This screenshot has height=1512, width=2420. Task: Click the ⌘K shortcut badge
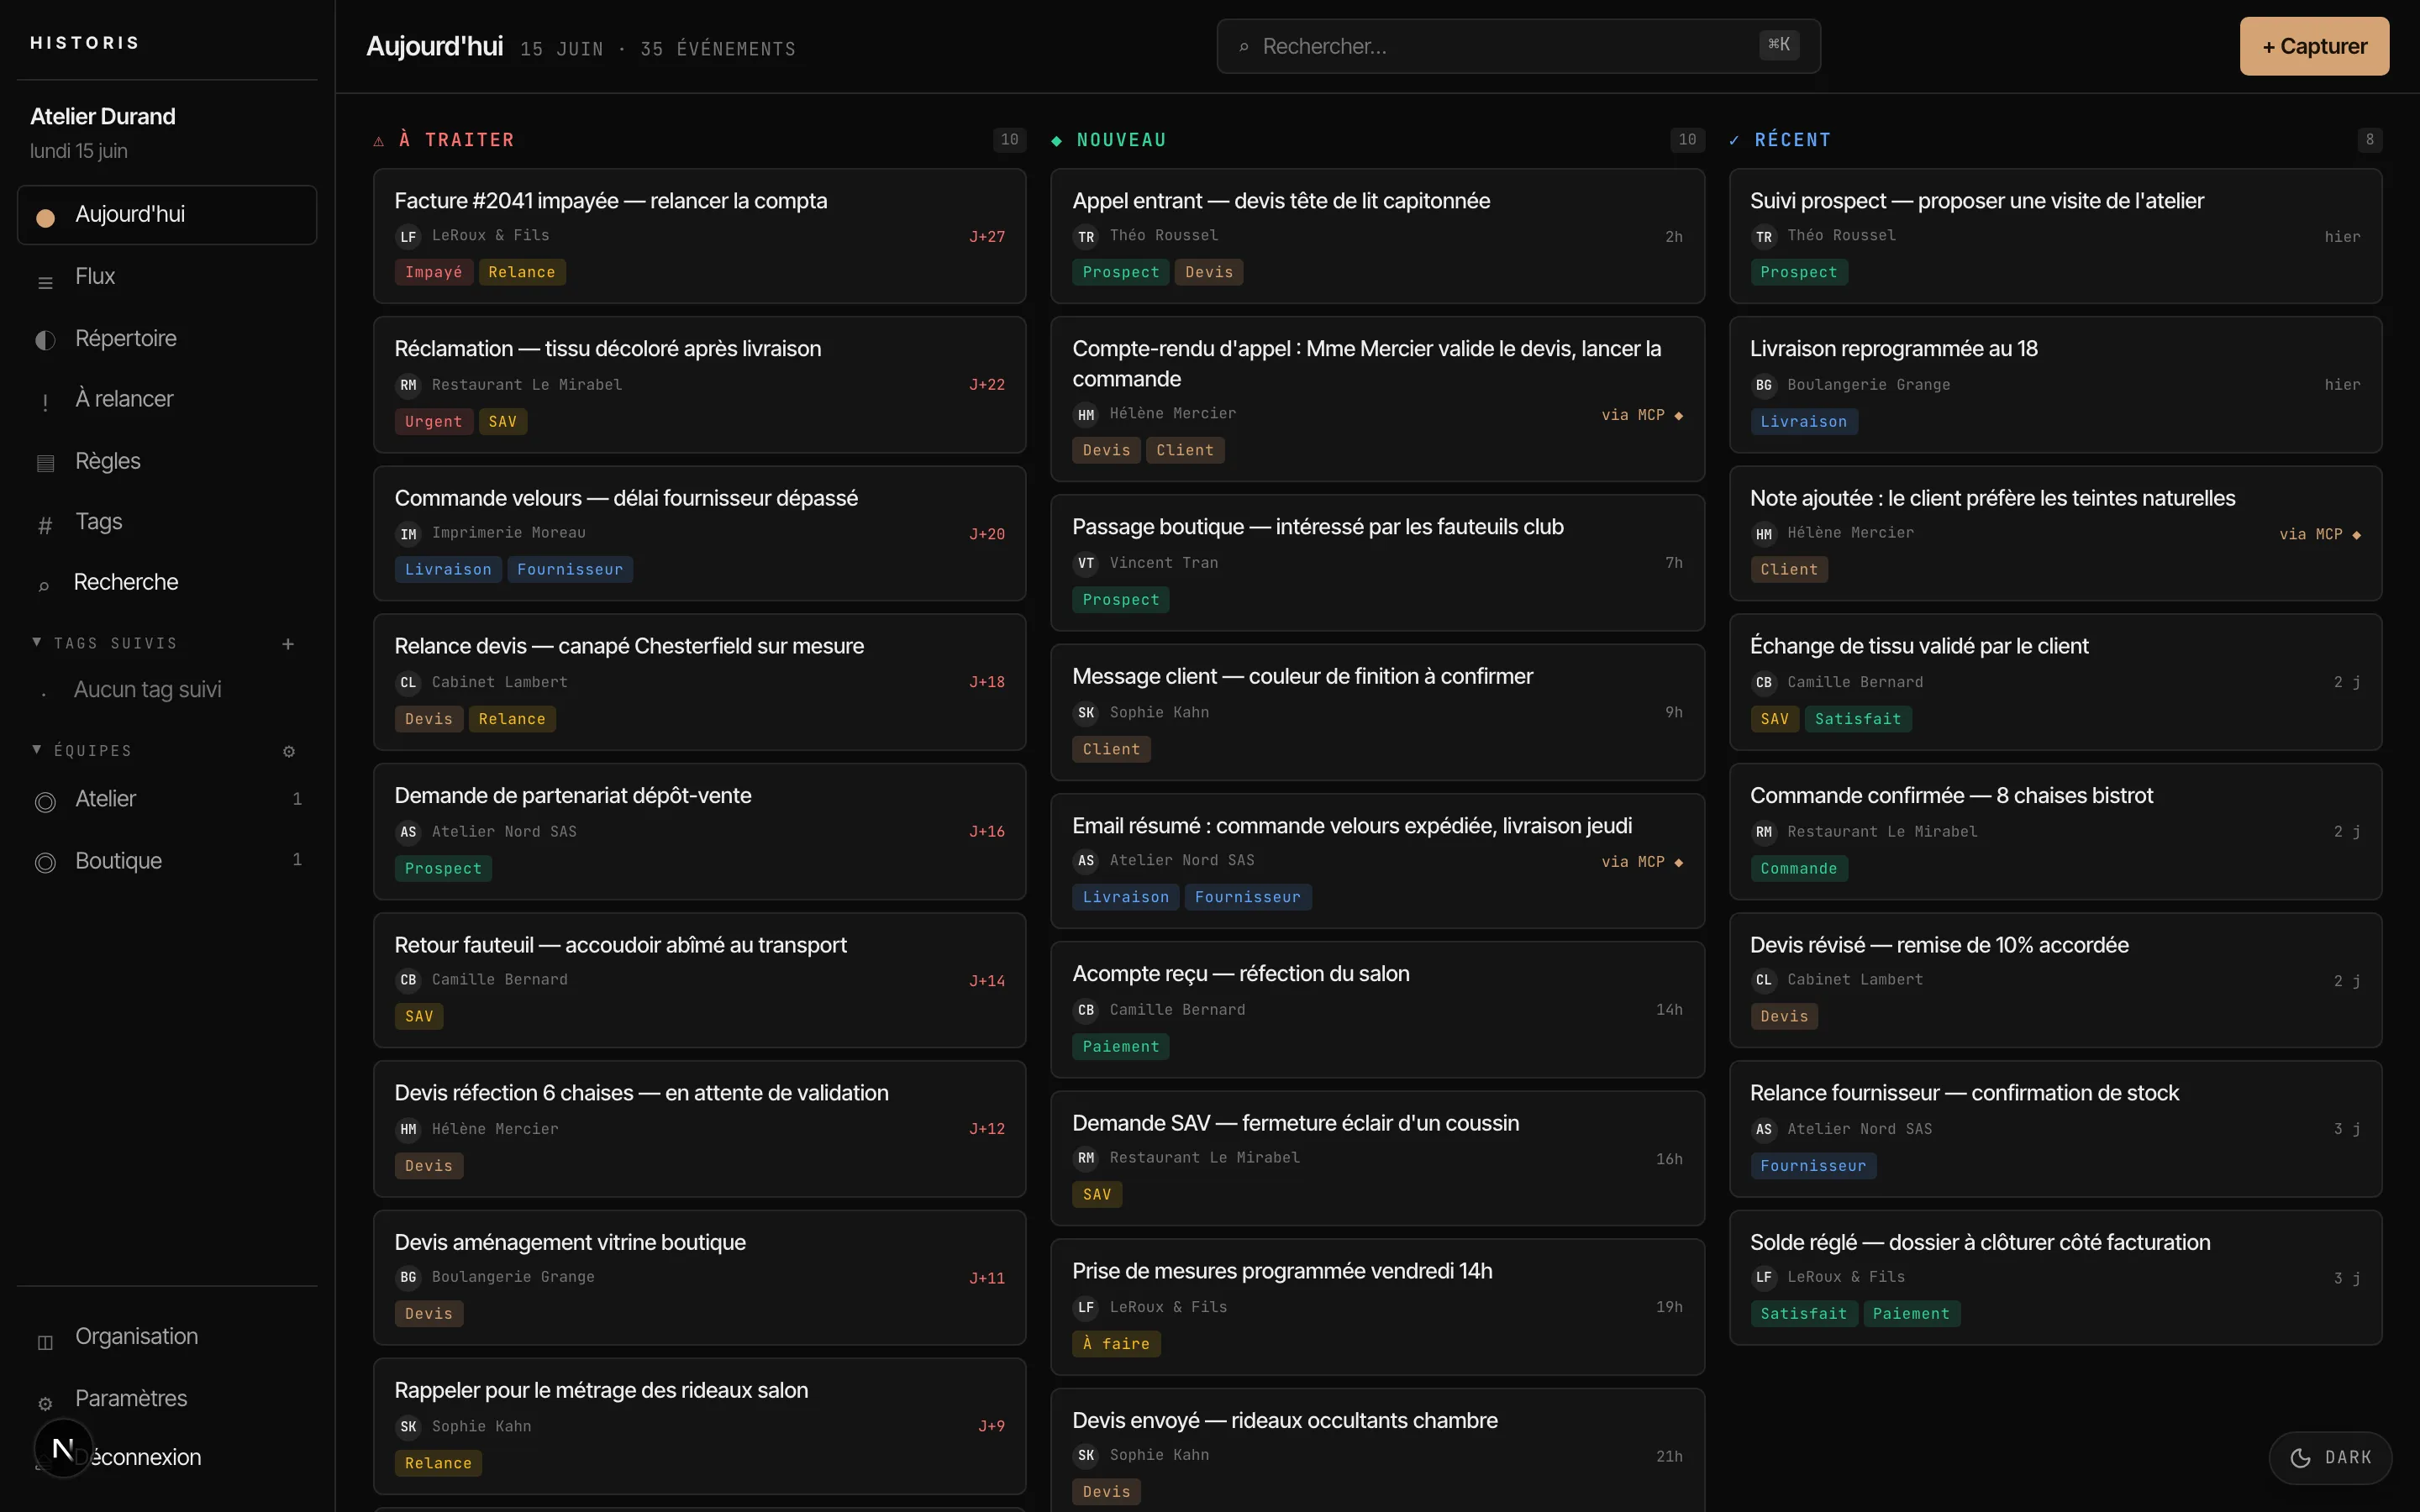tap(1779, 44)
